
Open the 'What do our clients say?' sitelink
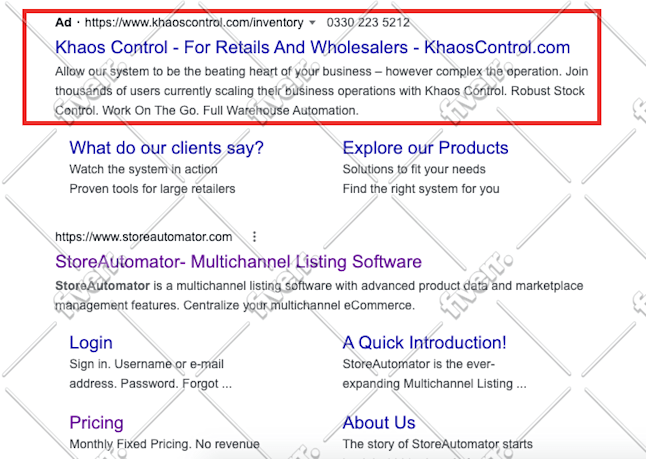[166, 148]
